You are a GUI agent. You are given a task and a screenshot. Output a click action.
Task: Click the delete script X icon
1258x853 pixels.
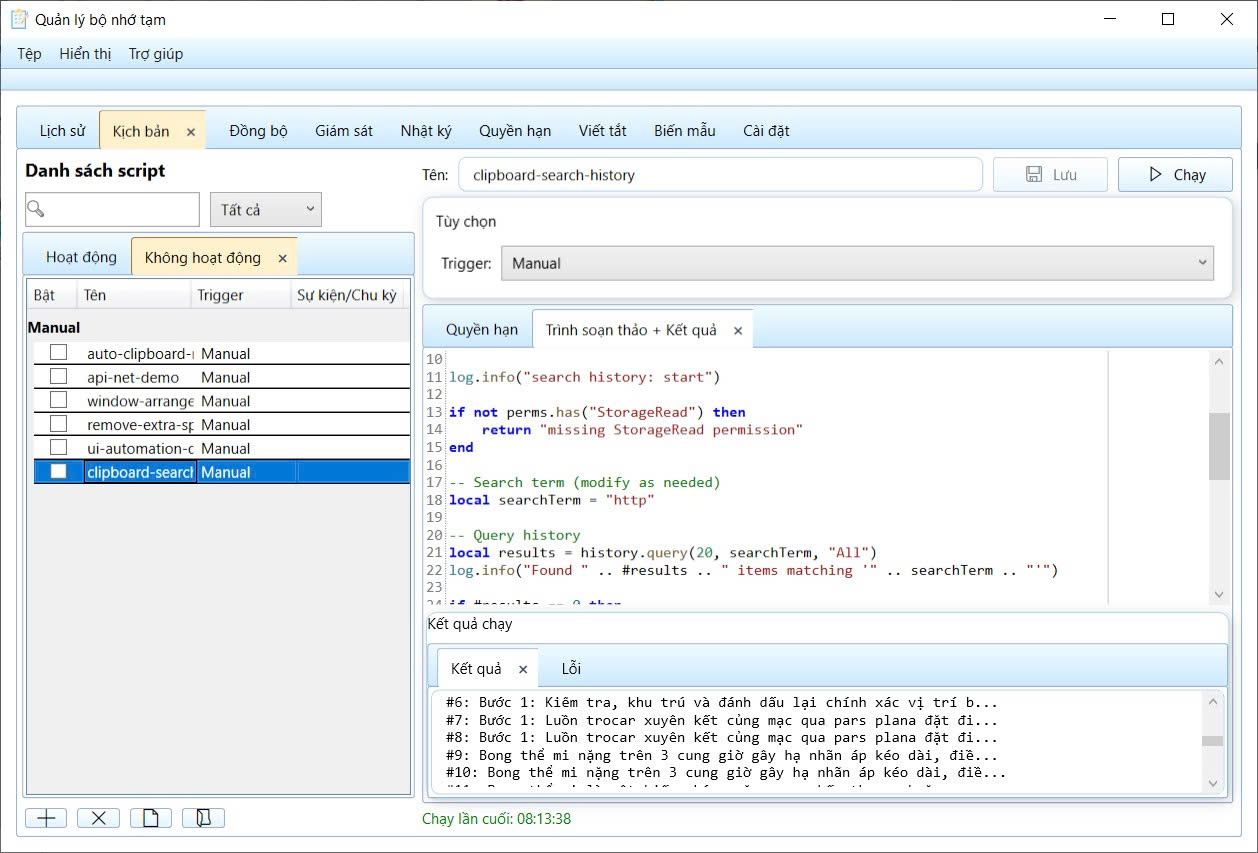pyautogui.click(x=98, y=818)
